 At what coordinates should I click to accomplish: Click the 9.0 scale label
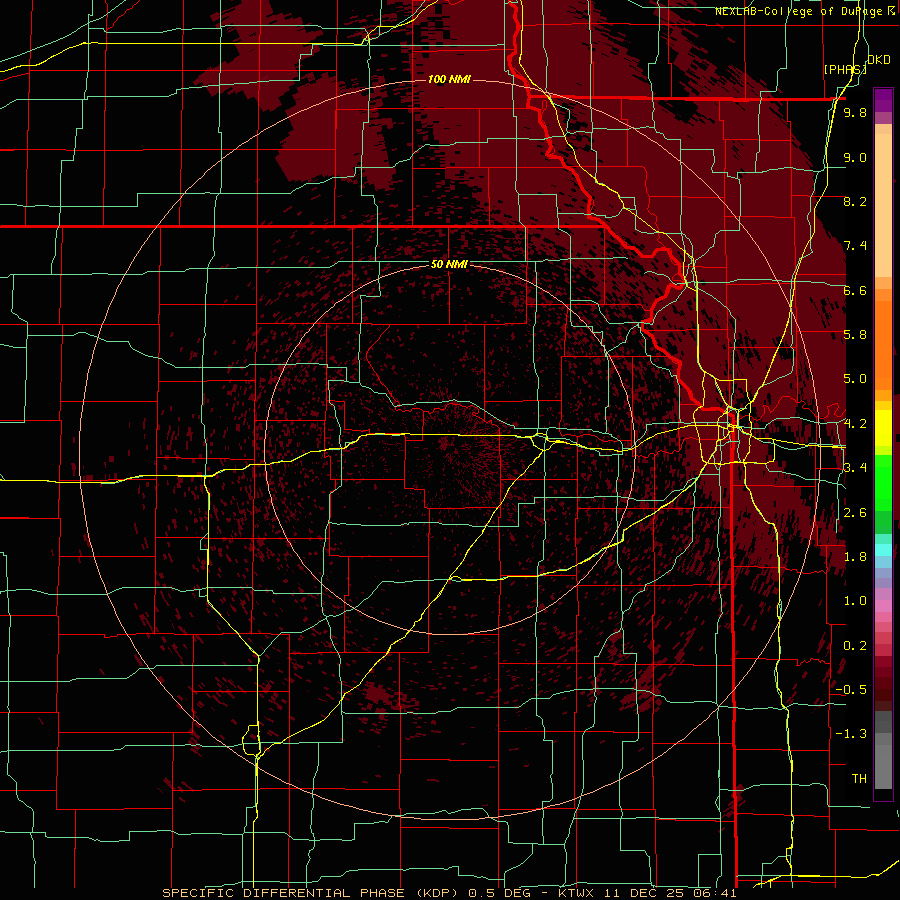(x=855, y=157)
